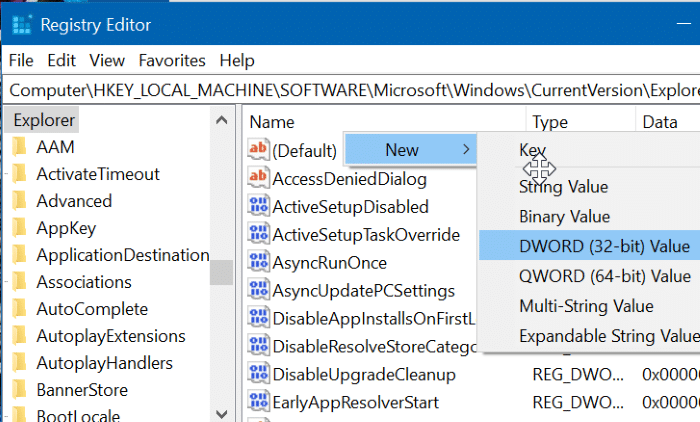Click the AAM folder icon

20,147
